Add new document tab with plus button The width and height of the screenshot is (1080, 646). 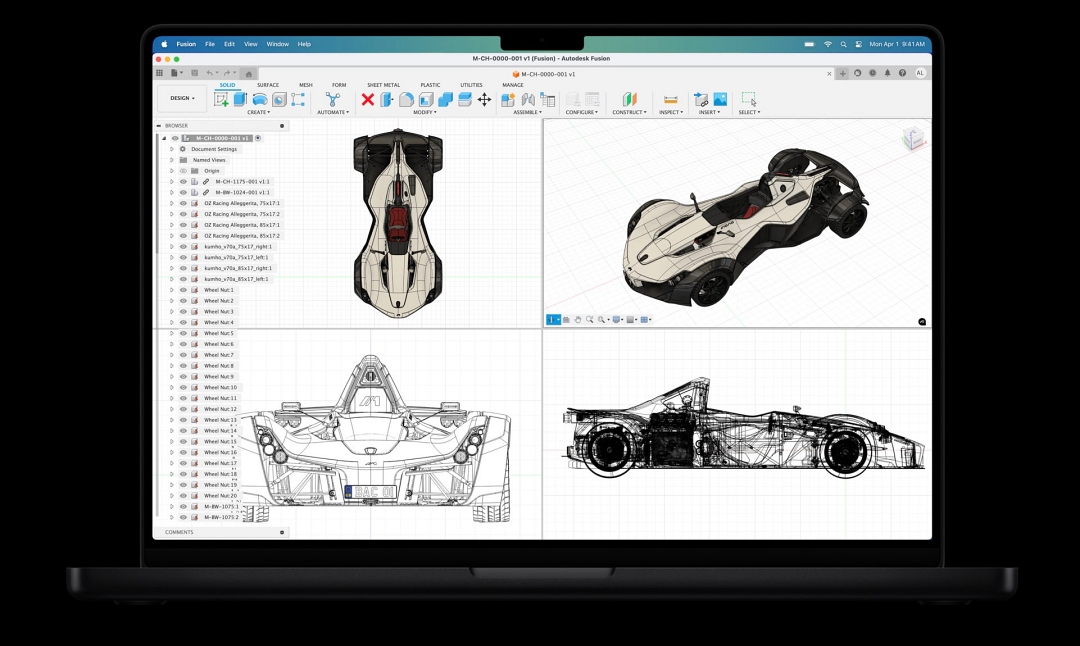pyautogui.click(x=842, y=74)
